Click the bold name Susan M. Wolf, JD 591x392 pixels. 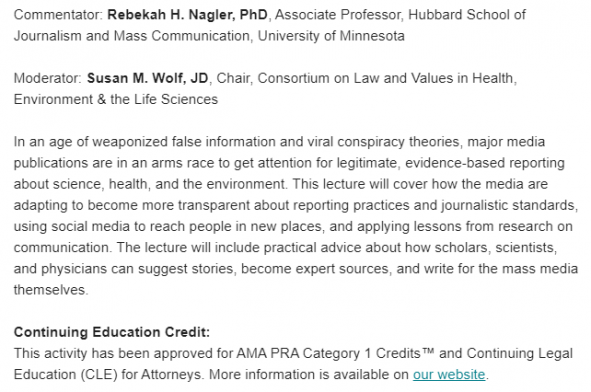(x=147, y=78)
